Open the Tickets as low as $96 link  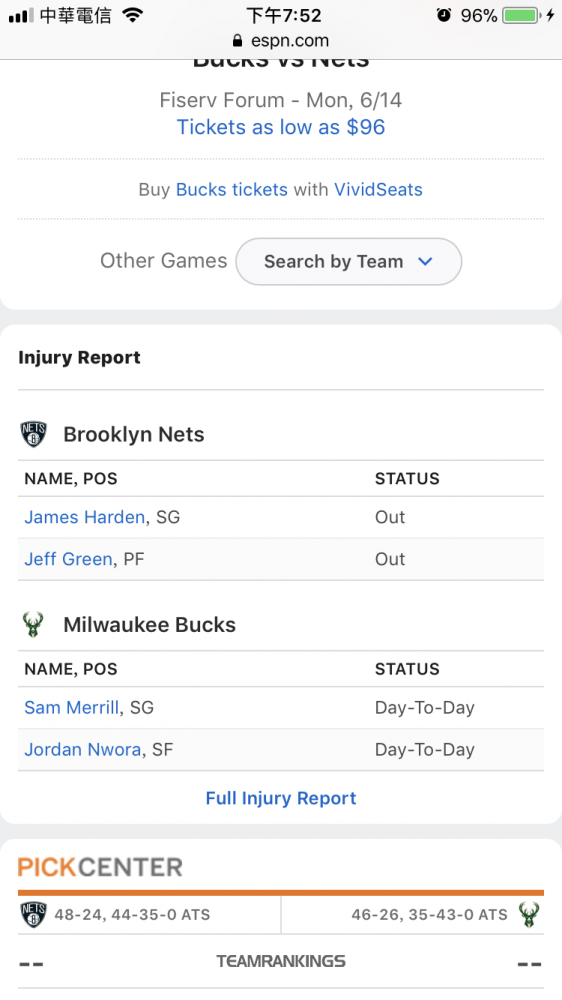[281, 127]
